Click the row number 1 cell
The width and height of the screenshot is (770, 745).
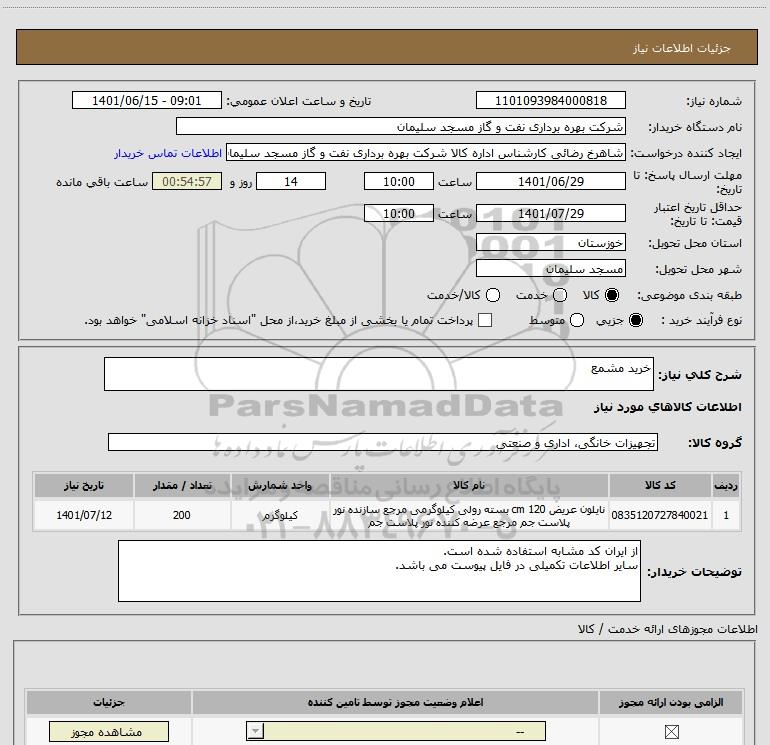726,515
